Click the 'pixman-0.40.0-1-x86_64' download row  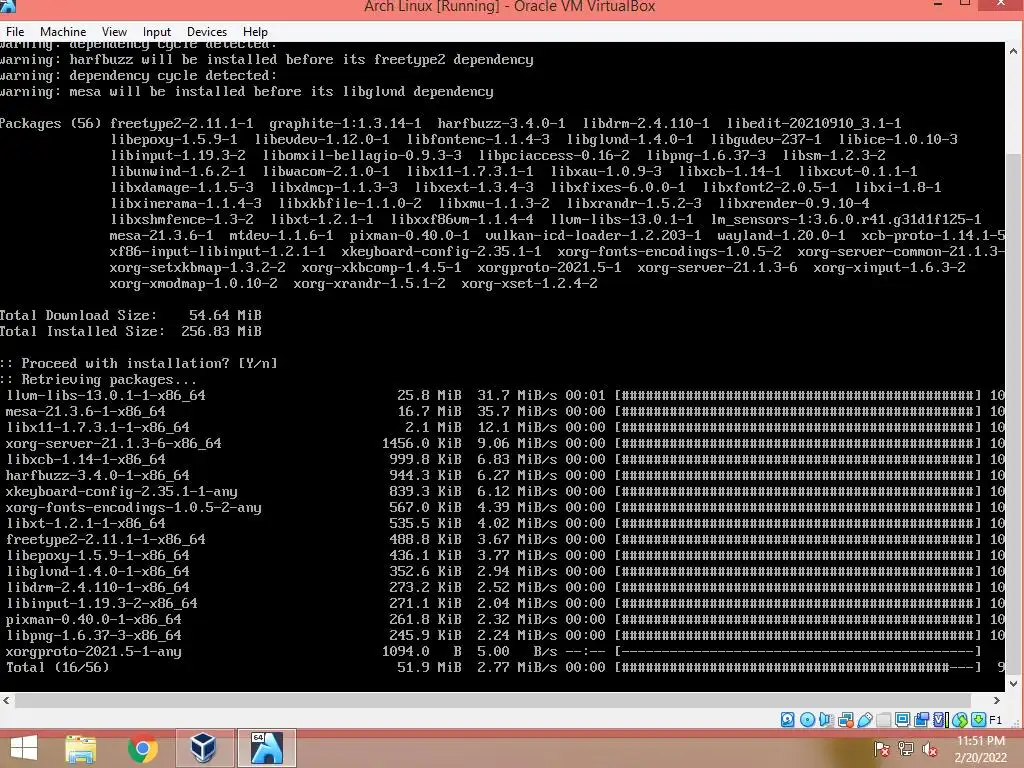502,619
